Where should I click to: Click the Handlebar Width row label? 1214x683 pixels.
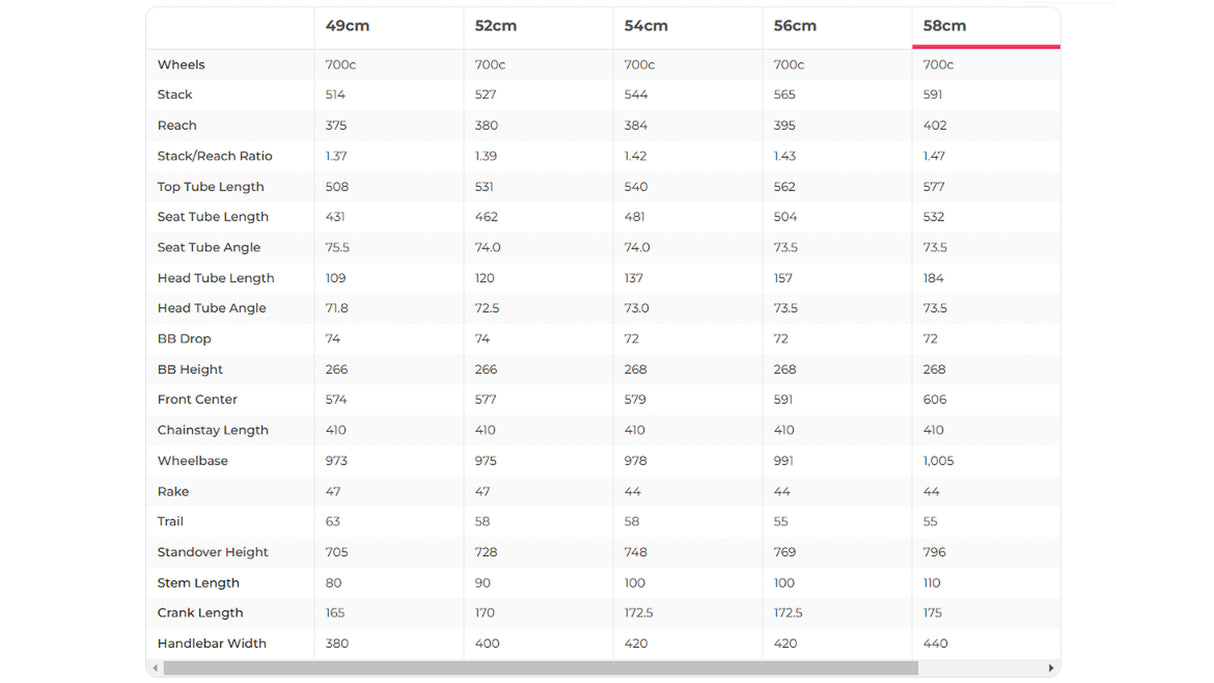212,643
